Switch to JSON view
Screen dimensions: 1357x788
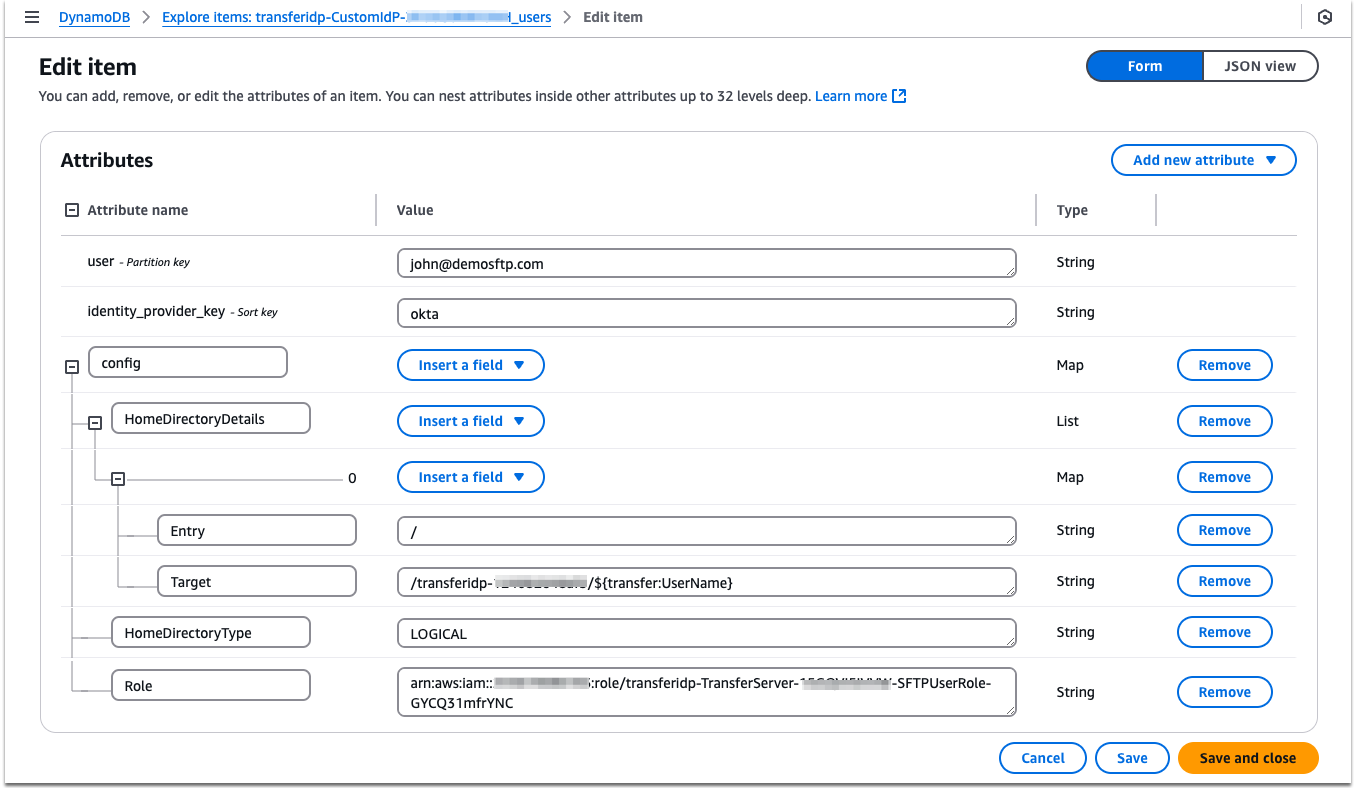[x=1259, y=65]
